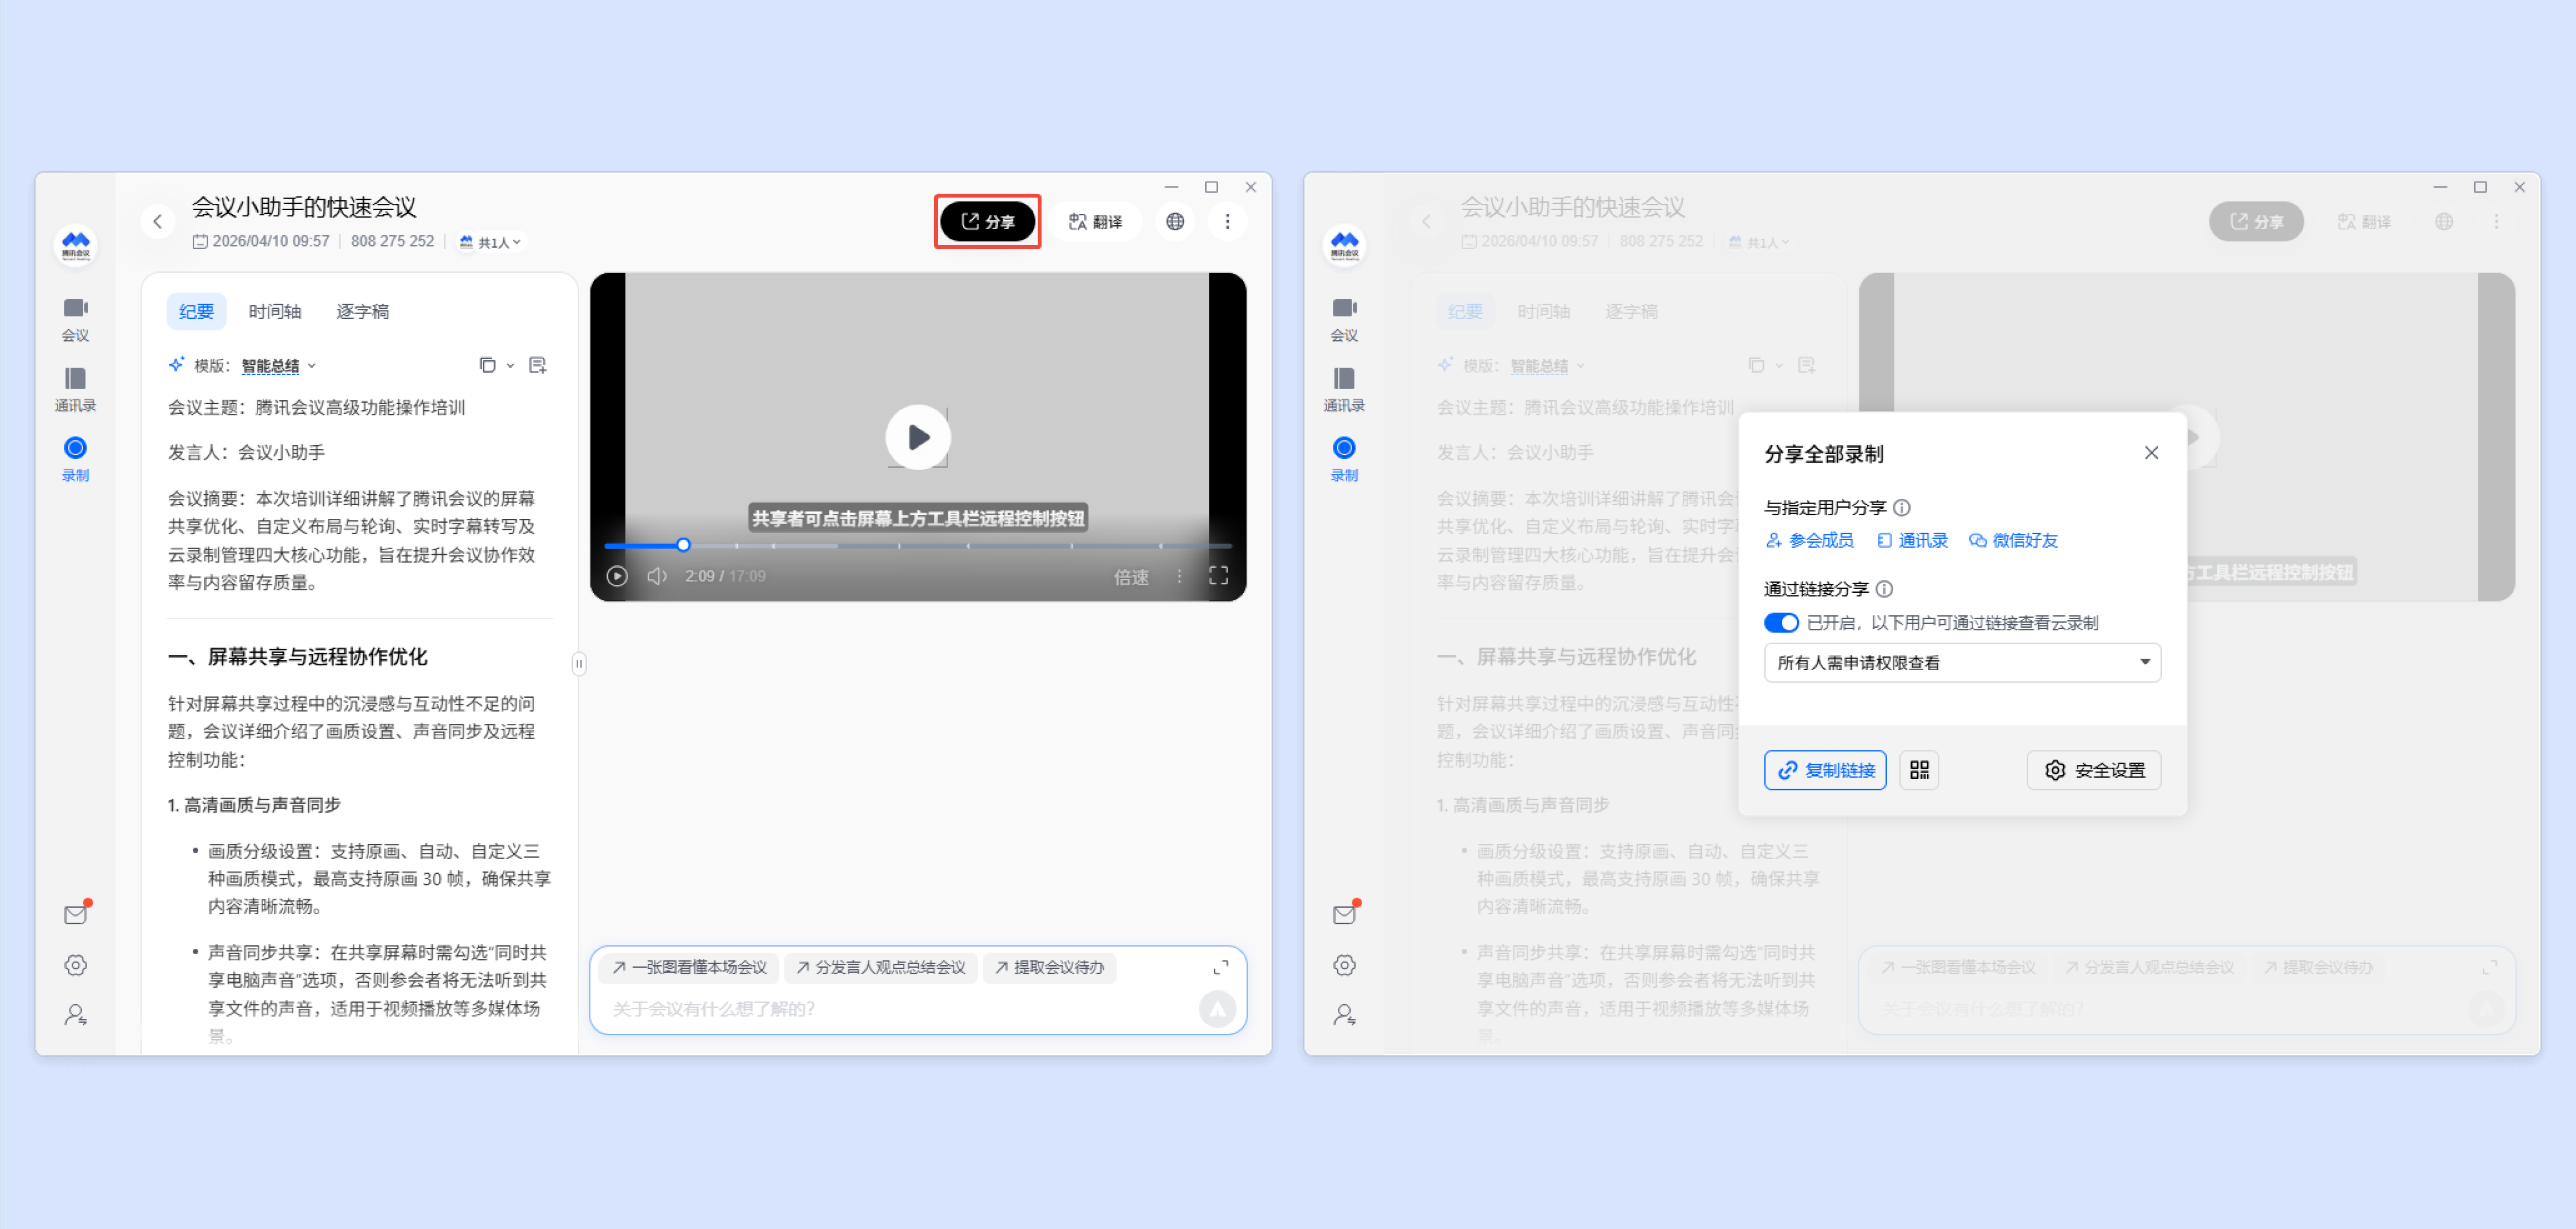
Task: Close the 分享全部录制 dialog
Action: (x=2151, y=453)
